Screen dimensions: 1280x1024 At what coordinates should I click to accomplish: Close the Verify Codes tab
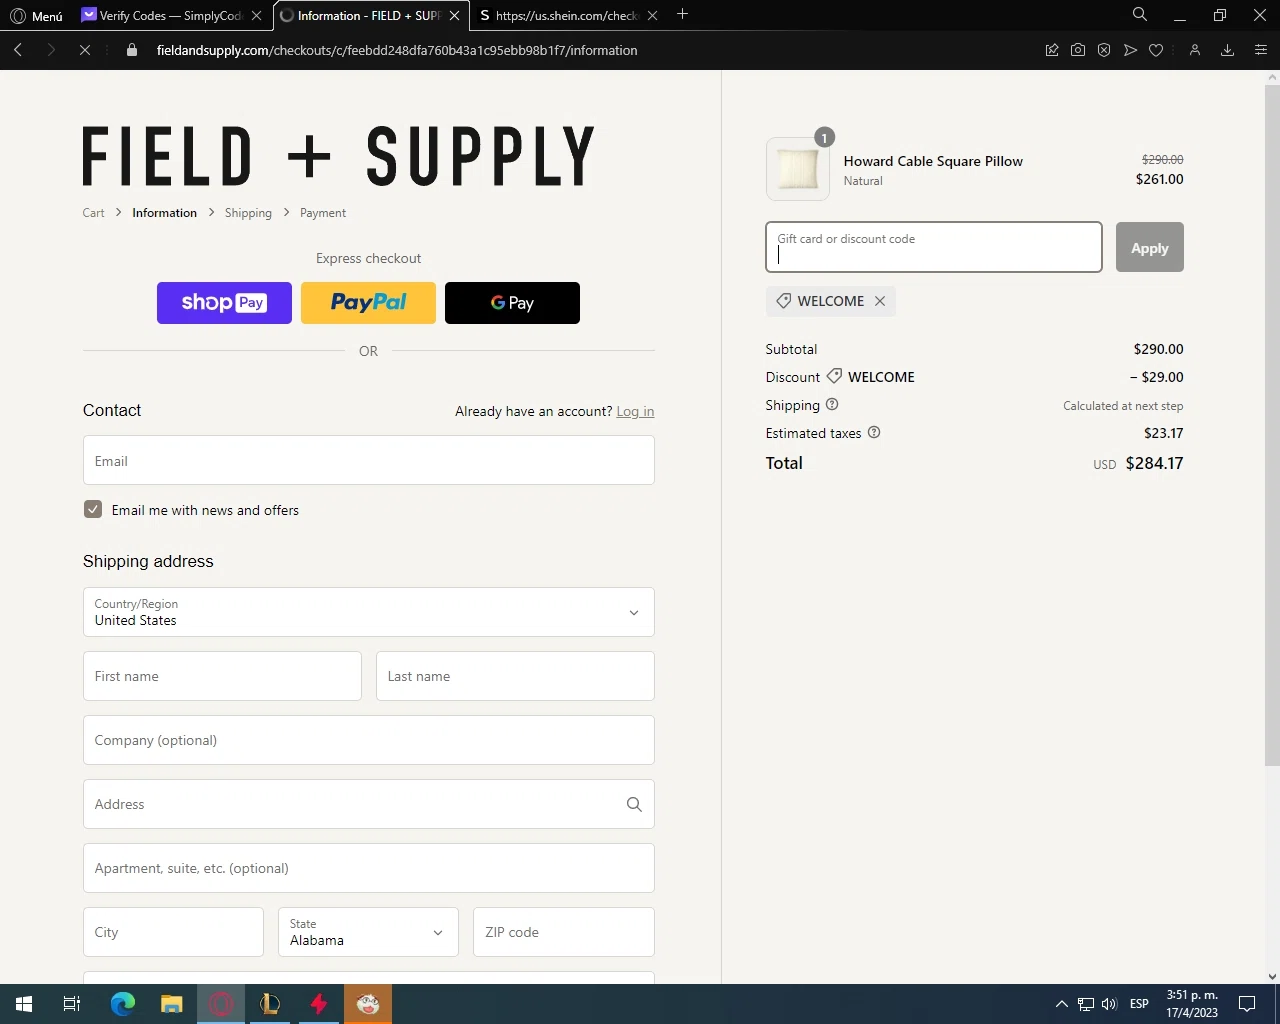click(x=257, y=16)
